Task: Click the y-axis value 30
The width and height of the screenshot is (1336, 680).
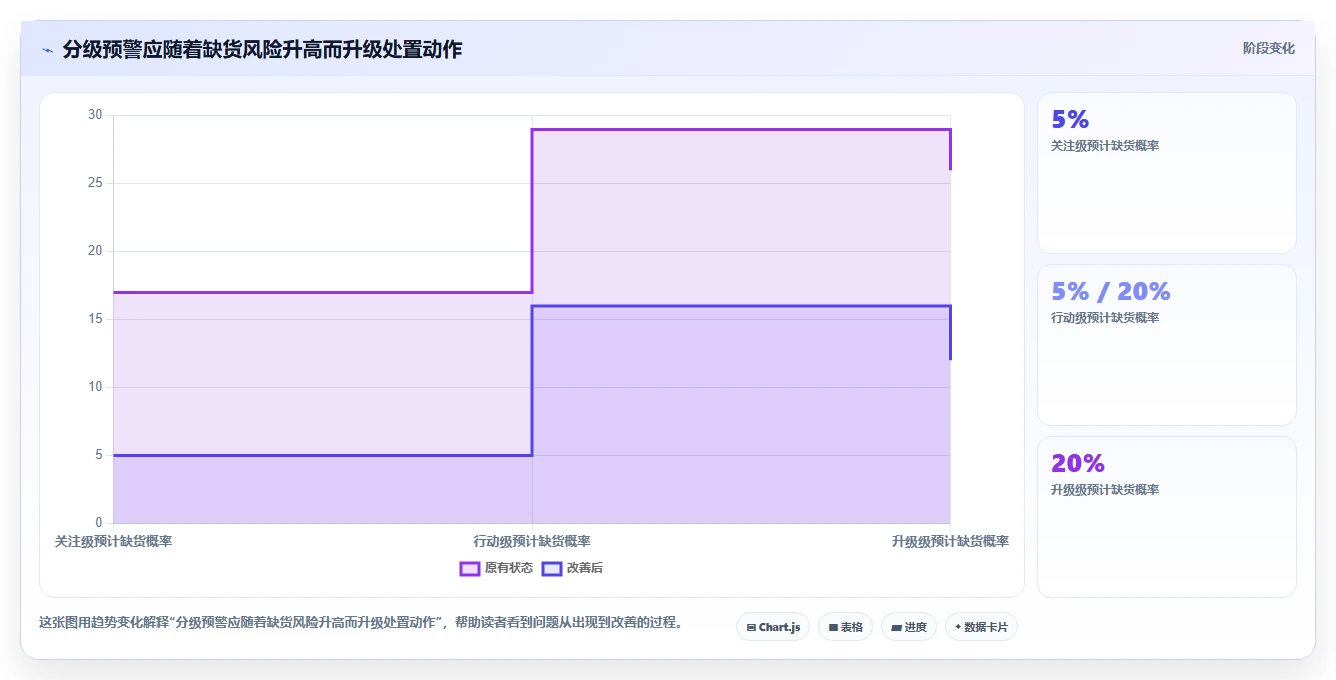Action: pyautogui.click(x=95, y=115)
